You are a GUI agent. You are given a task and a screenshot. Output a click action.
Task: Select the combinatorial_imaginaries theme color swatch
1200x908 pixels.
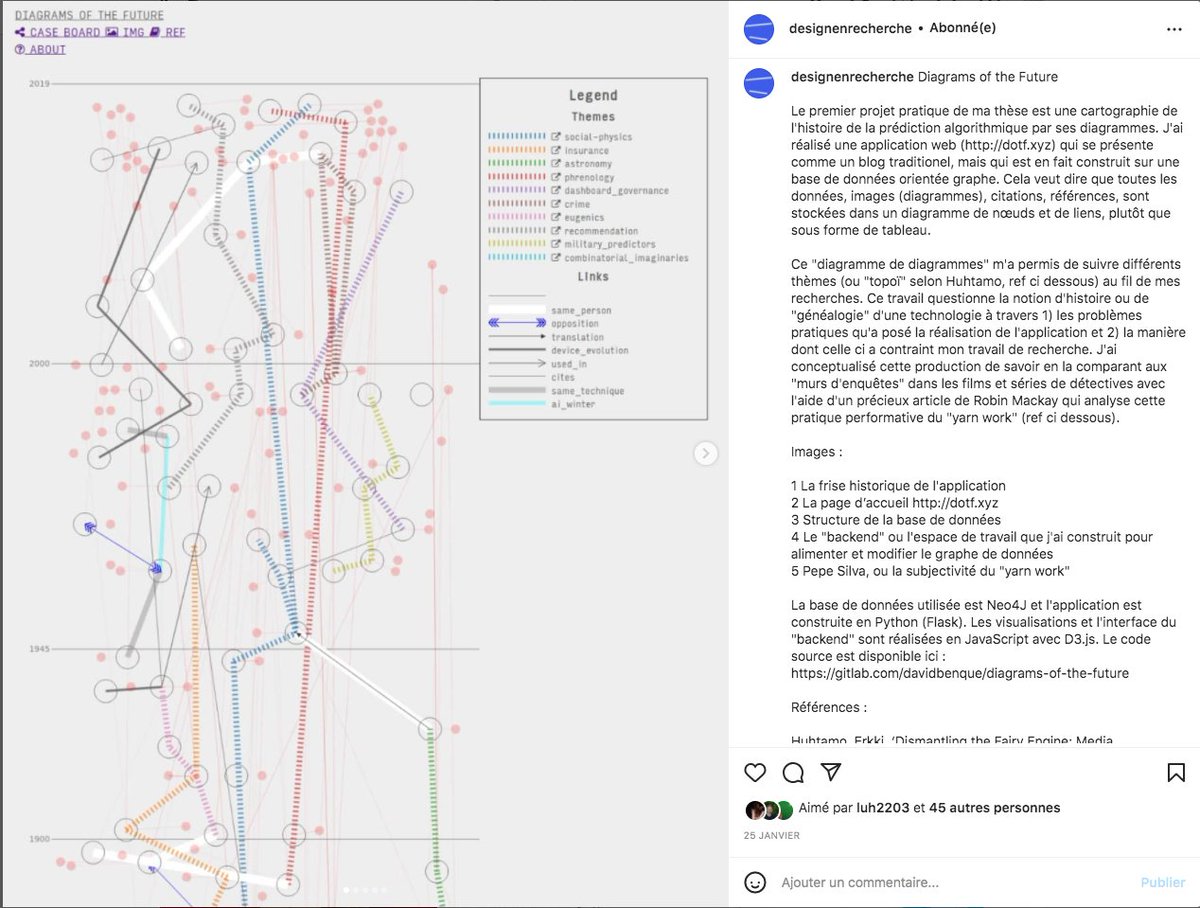pyautogui.click(x=516, y=258)
